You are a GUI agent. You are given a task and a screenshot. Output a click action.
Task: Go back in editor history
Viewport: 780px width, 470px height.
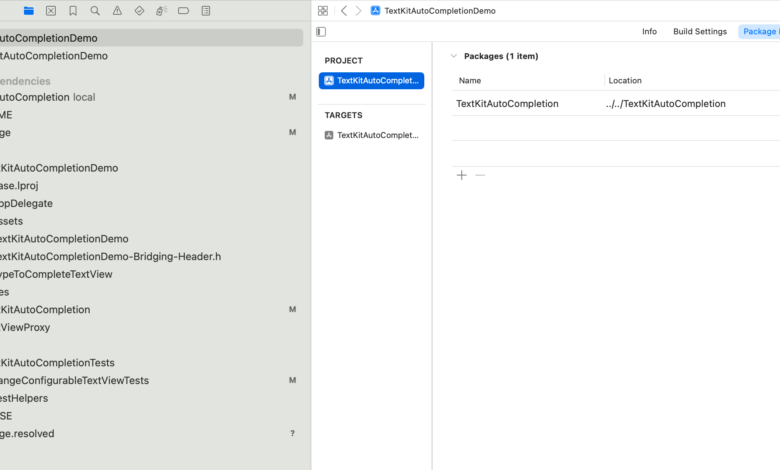[344, 11]
